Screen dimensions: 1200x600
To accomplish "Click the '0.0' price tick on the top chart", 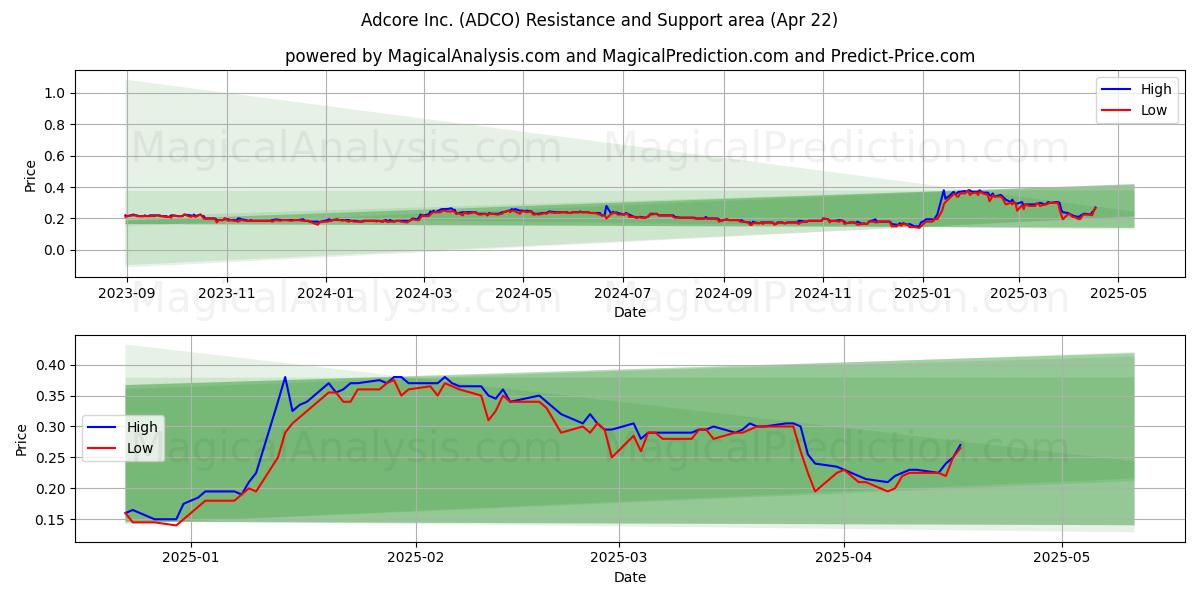I will click(56, 250).
